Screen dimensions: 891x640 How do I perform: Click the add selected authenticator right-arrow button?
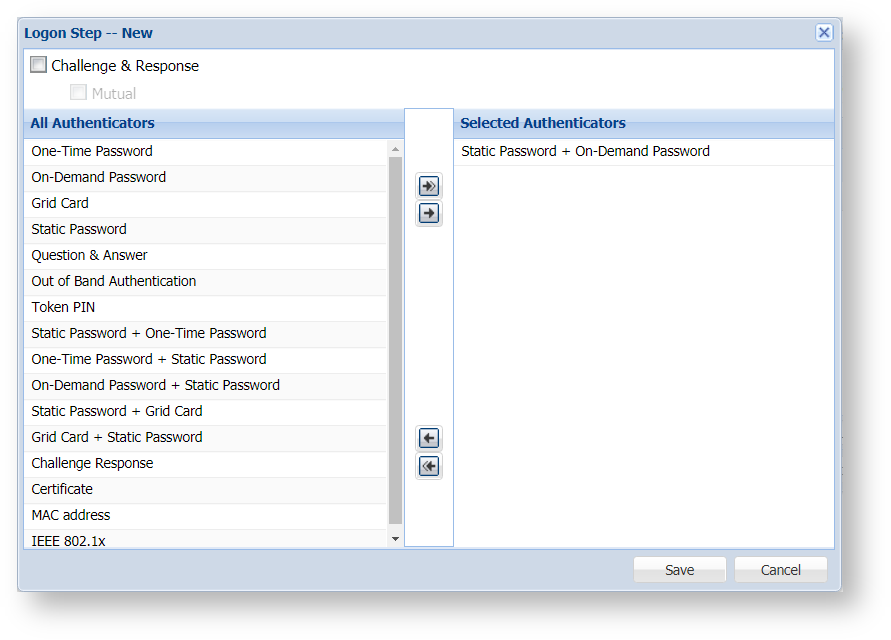[429, 213]
